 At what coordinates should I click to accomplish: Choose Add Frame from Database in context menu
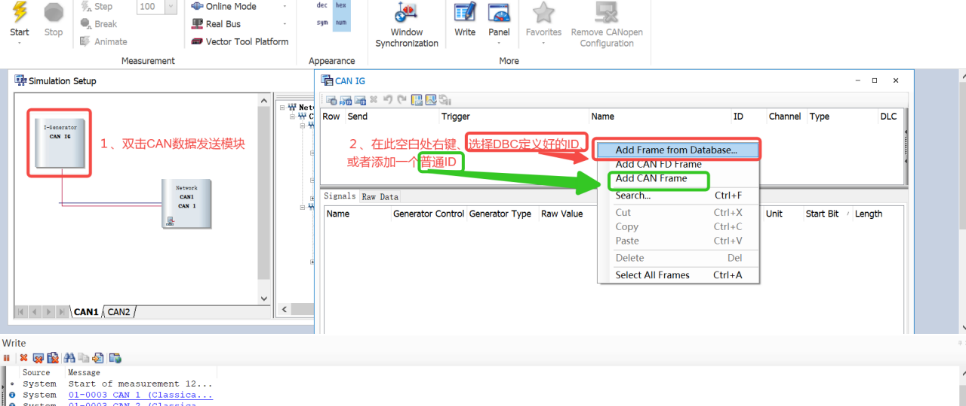(x=677, y=150)
